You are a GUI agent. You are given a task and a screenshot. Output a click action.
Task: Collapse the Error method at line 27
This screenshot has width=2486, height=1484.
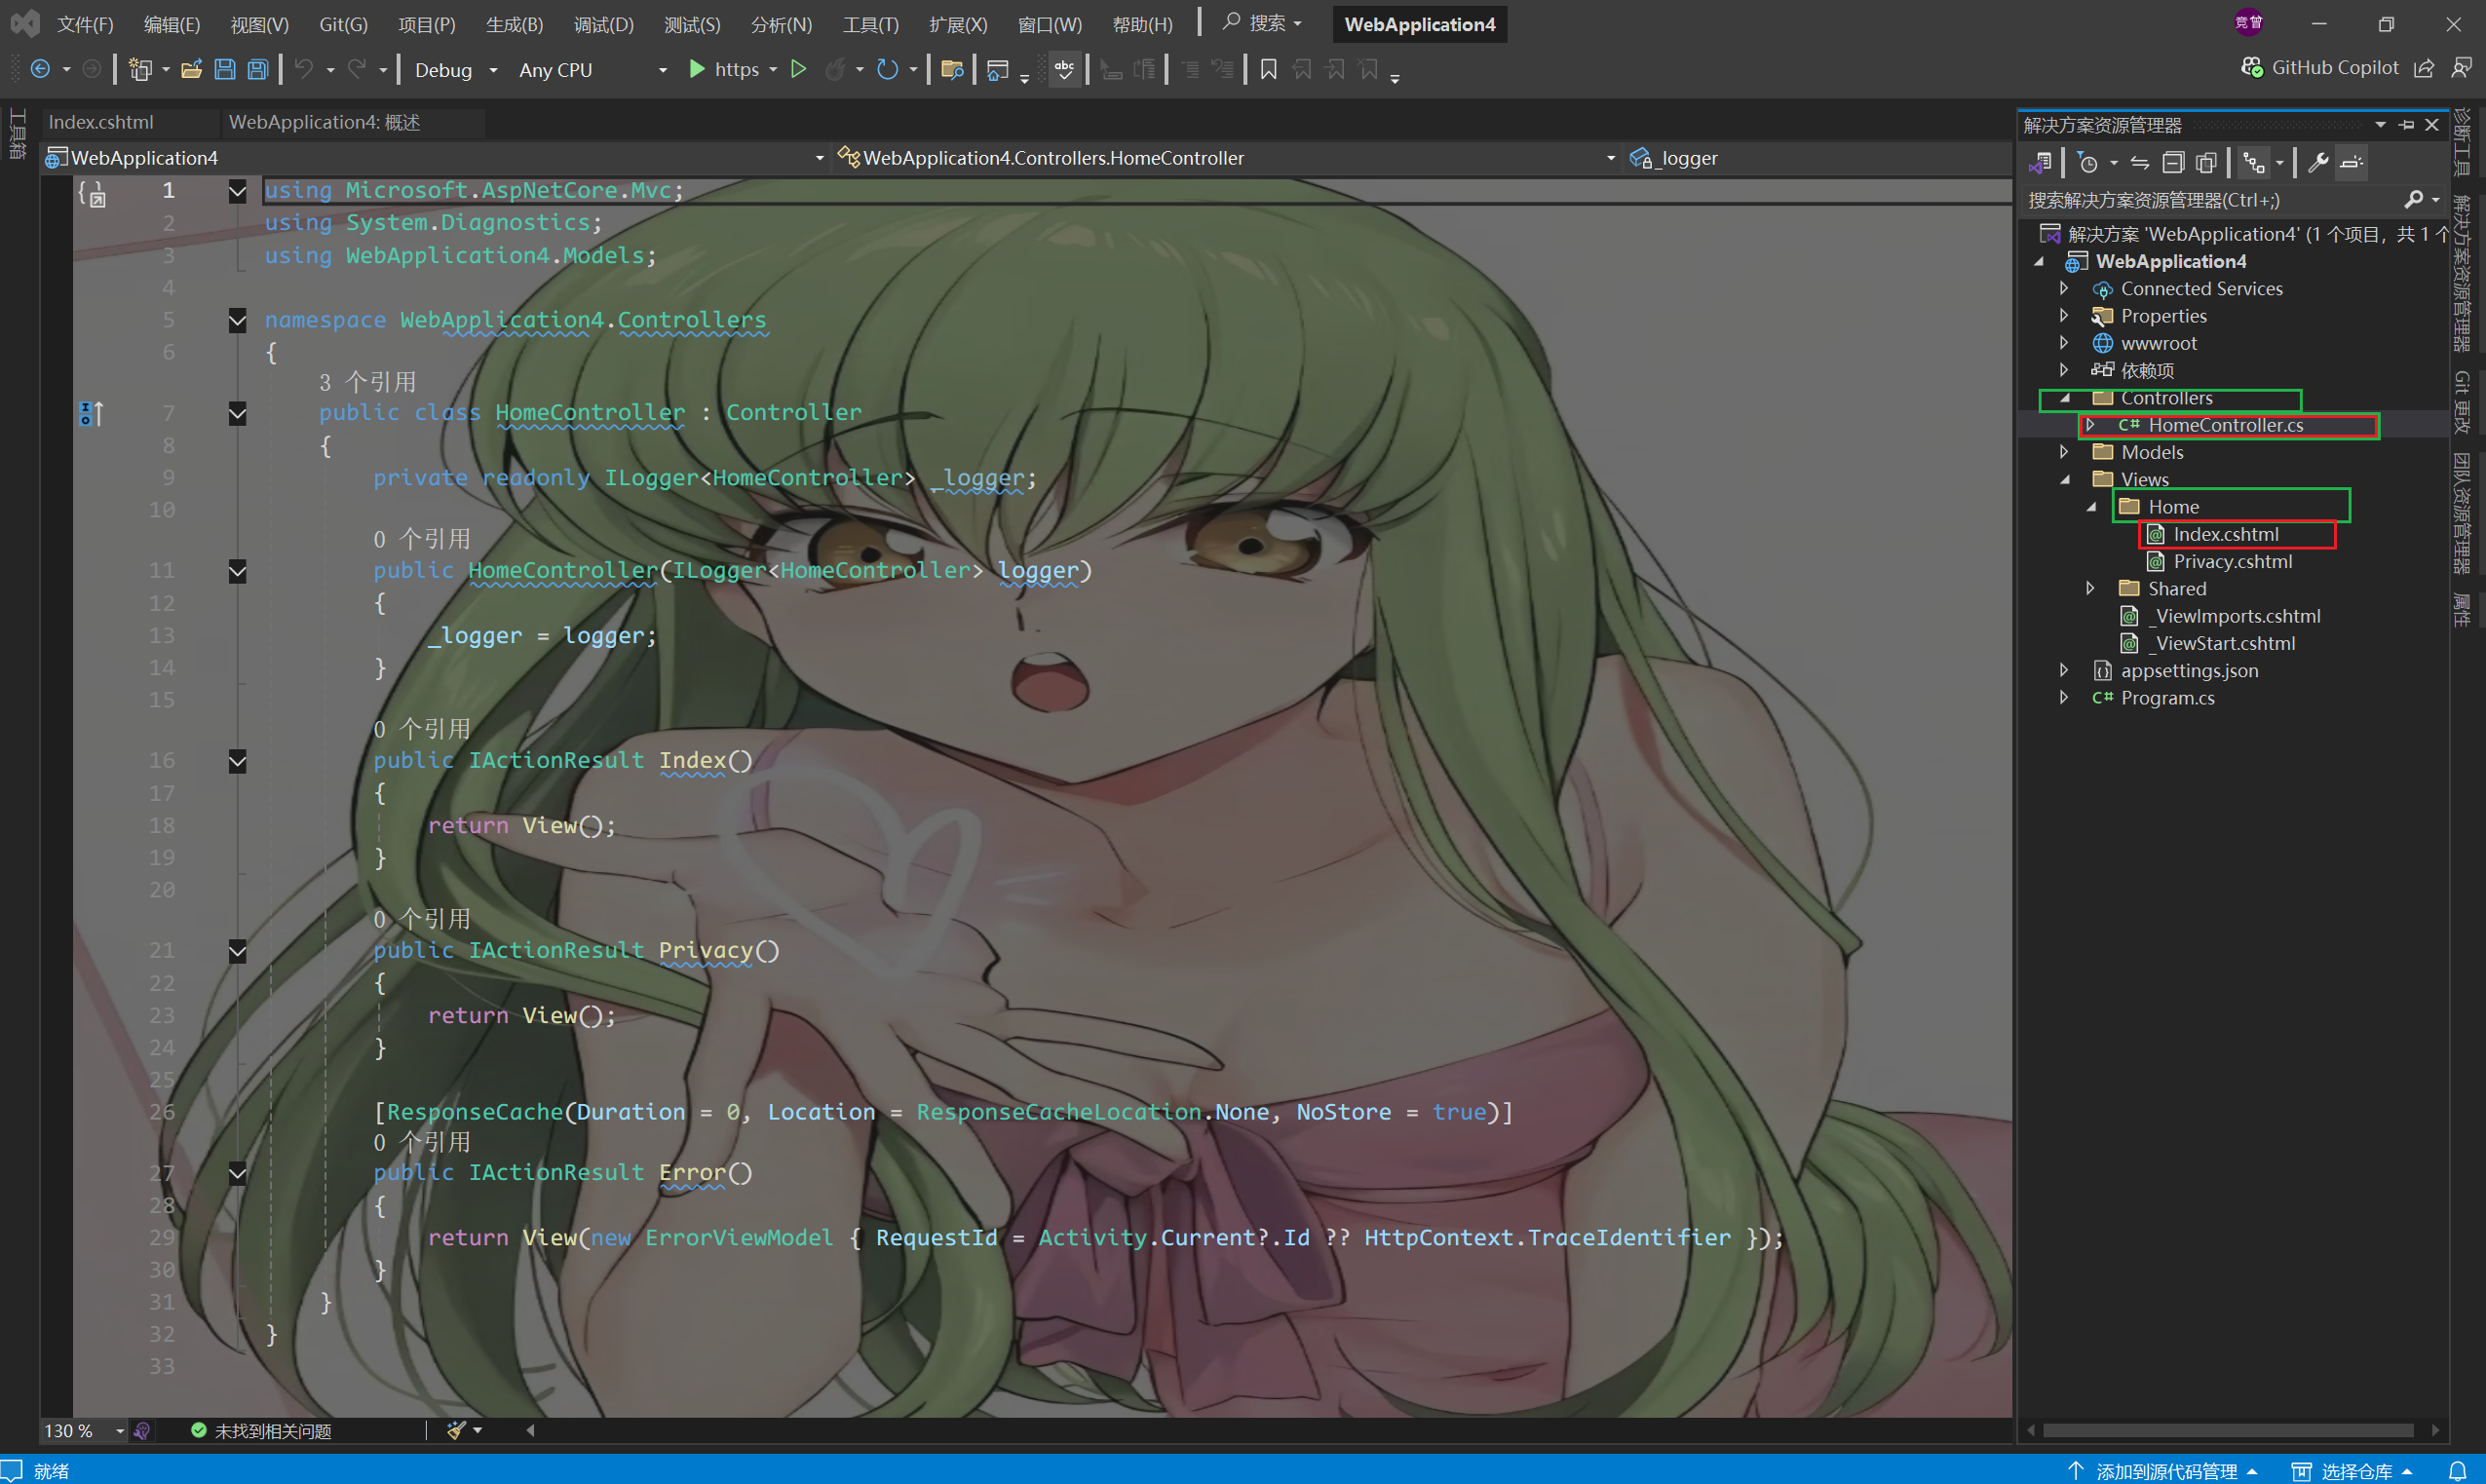(237, 1174)
